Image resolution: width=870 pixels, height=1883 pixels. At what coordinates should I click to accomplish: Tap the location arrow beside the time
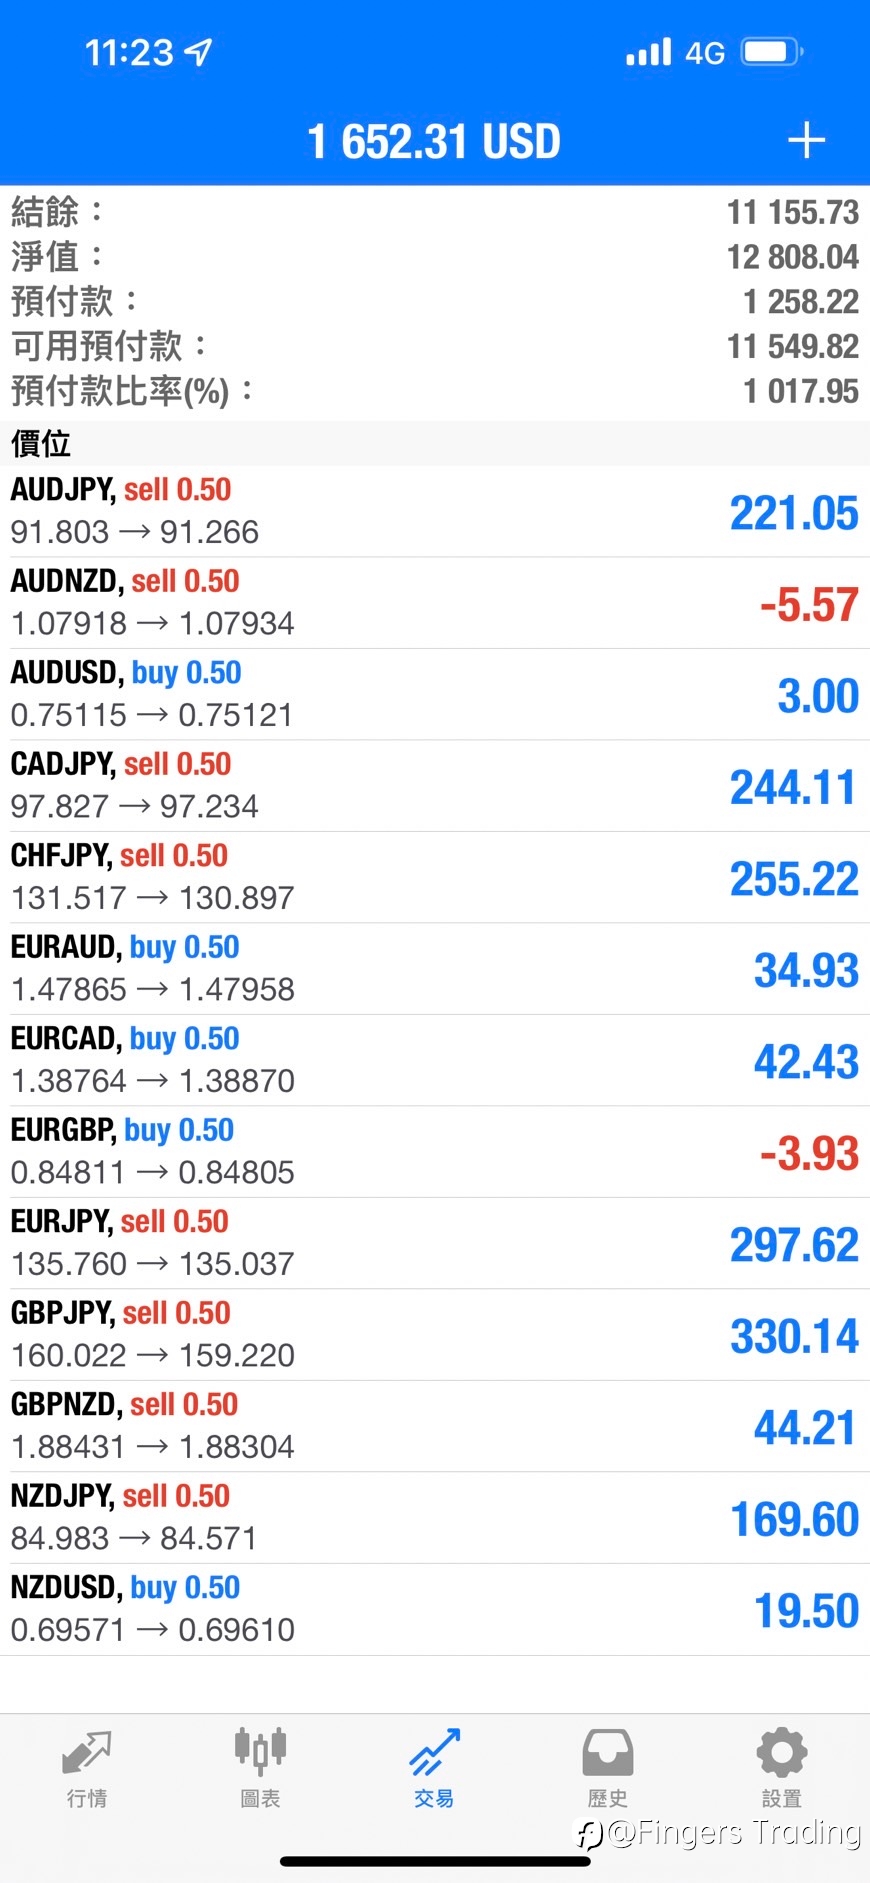(199, 52)
